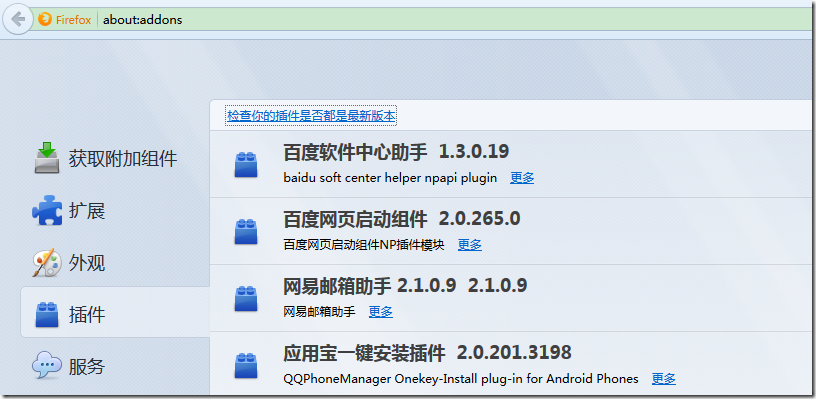
Task: Click the QQPhoneManager Onekey-Install plug-in description text
Action: coord(461,379)
